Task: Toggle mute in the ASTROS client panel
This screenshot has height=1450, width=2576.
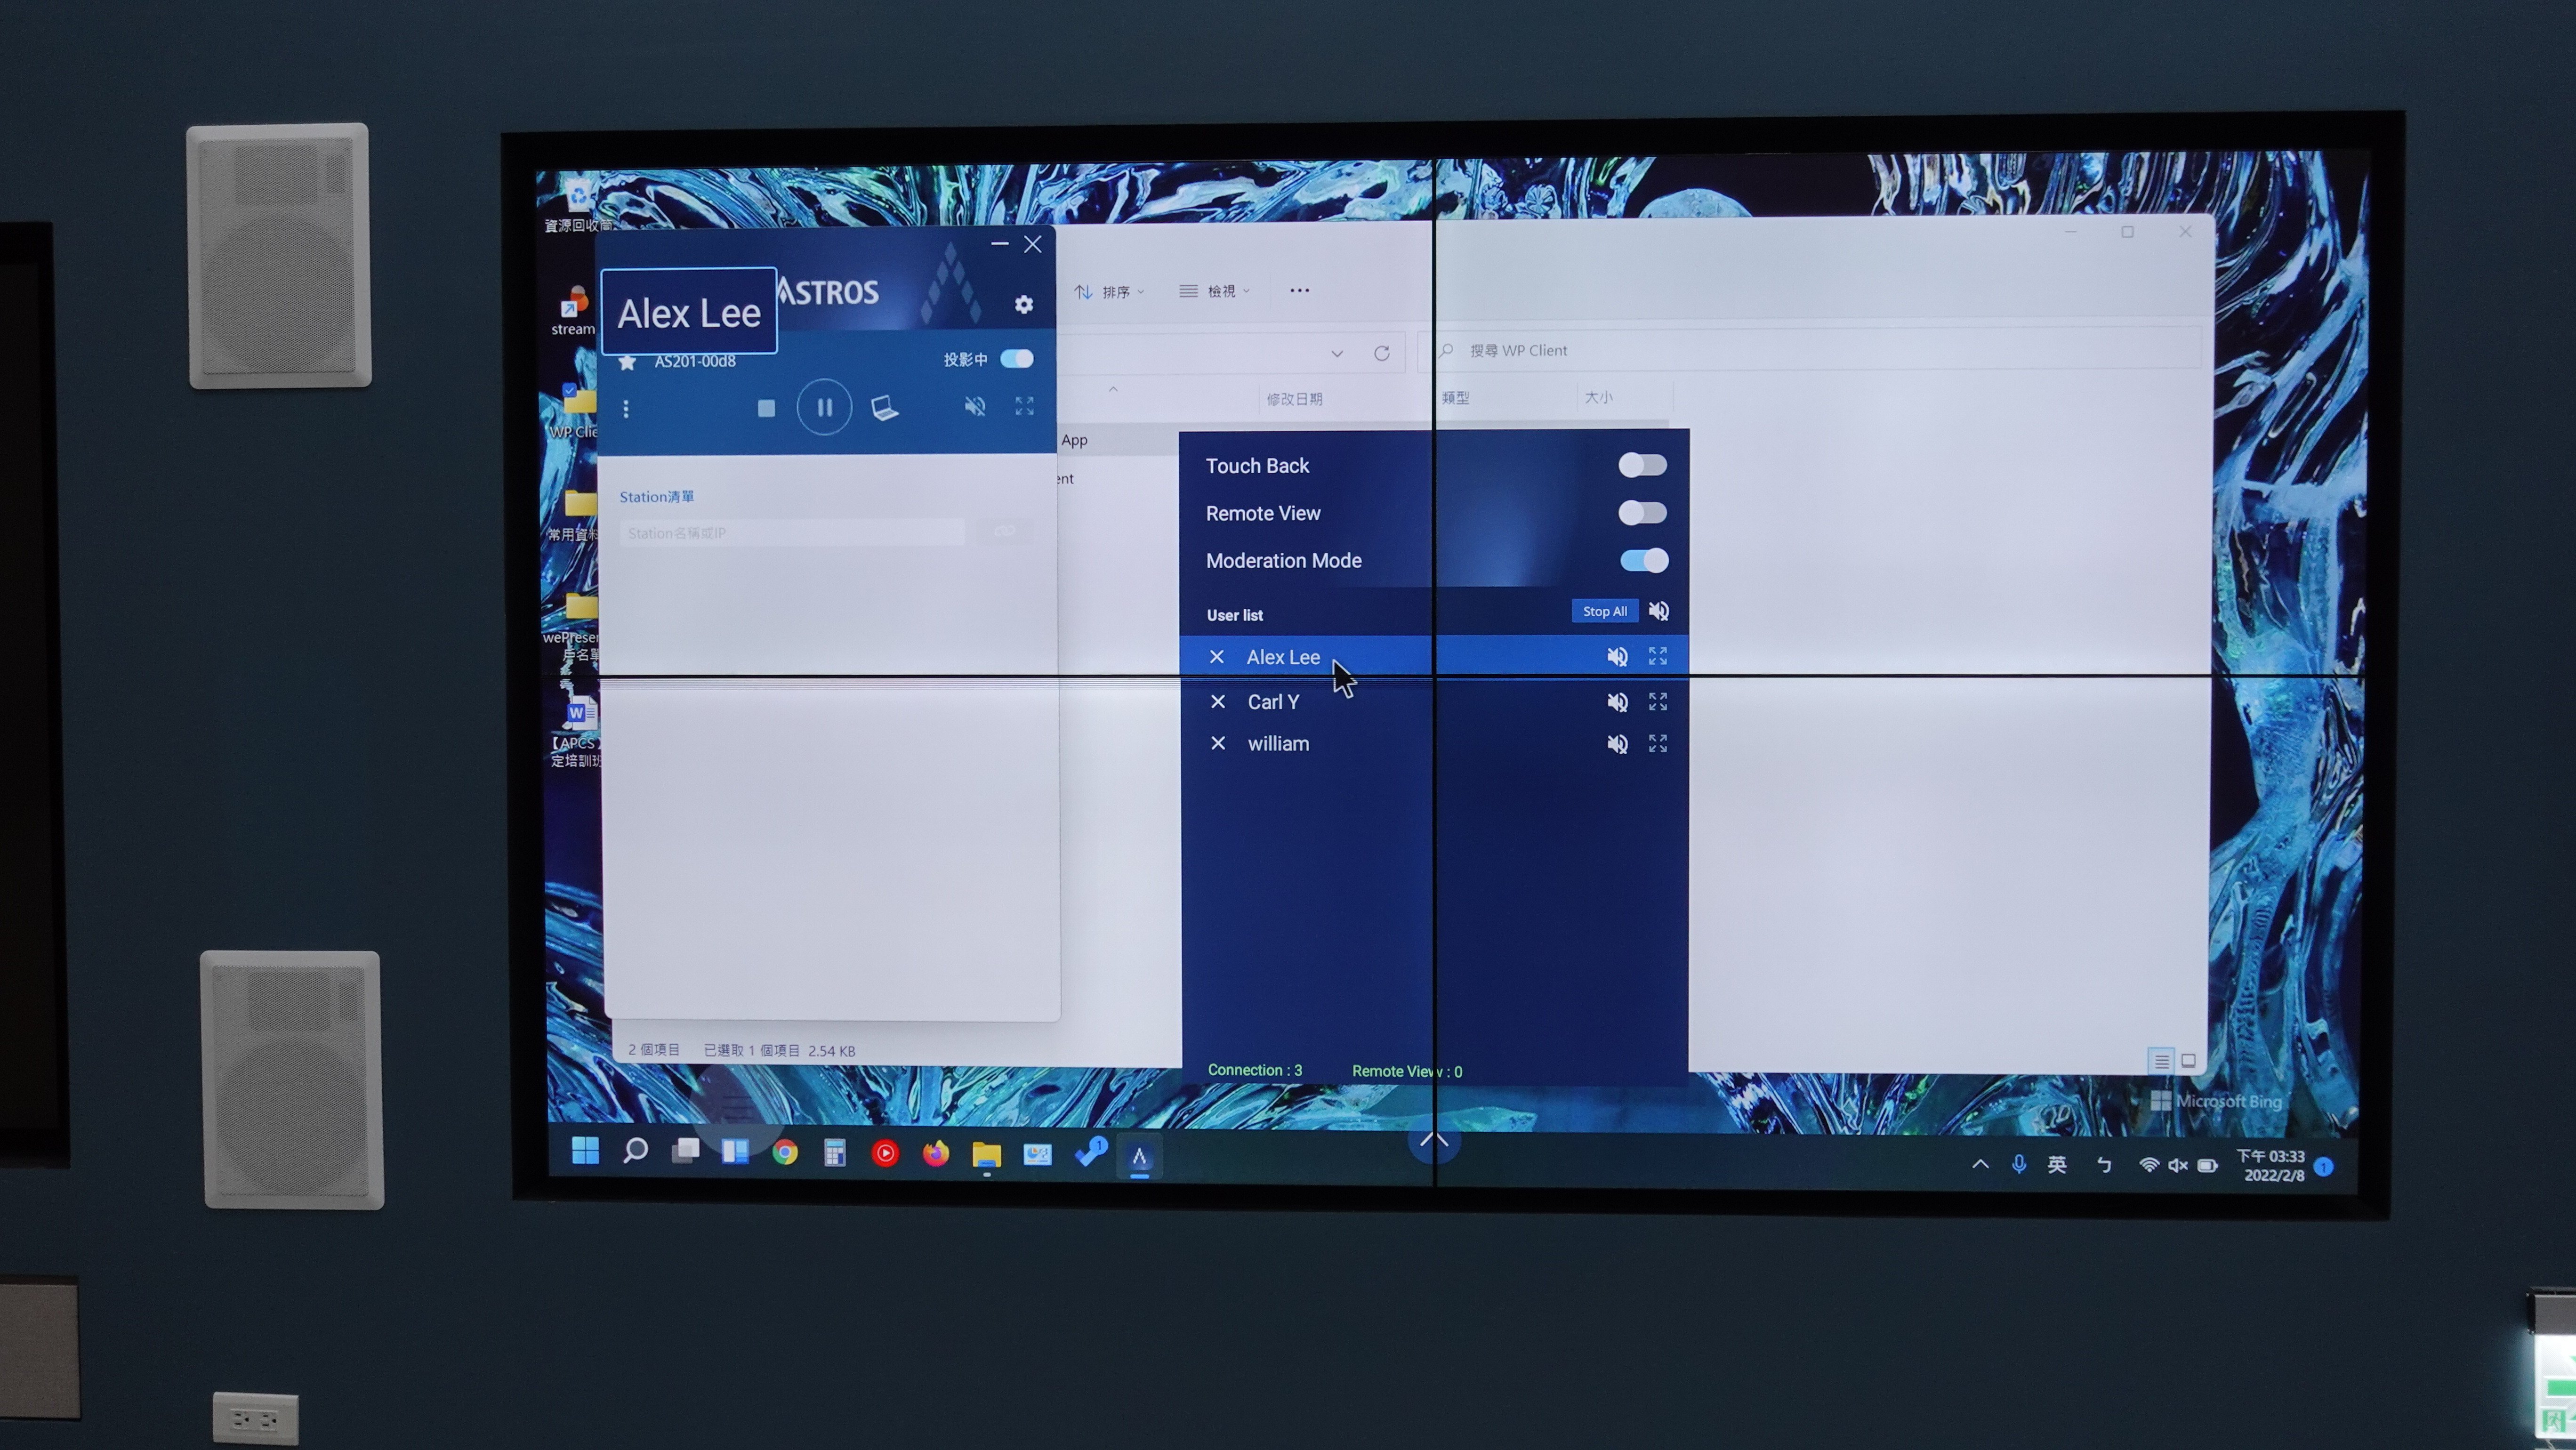Action: point(975,406)
